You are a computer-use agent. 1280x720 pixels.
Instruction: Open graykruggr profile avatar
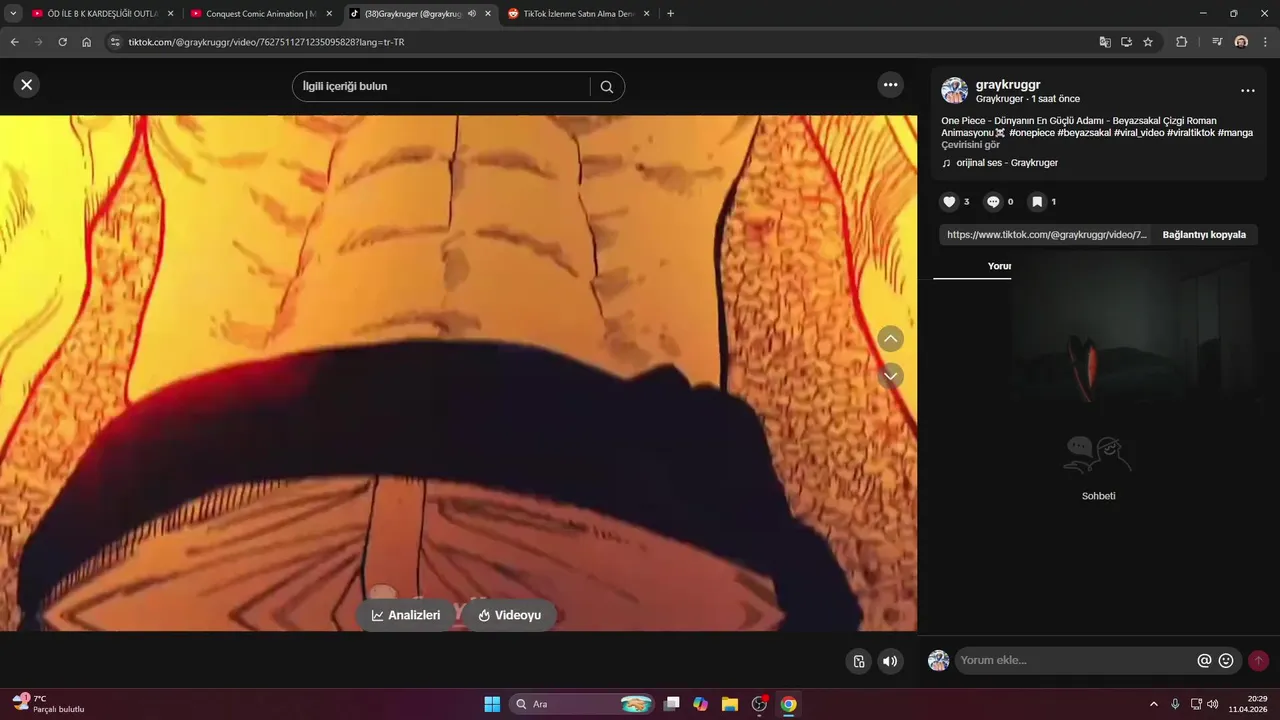(954, 91)
